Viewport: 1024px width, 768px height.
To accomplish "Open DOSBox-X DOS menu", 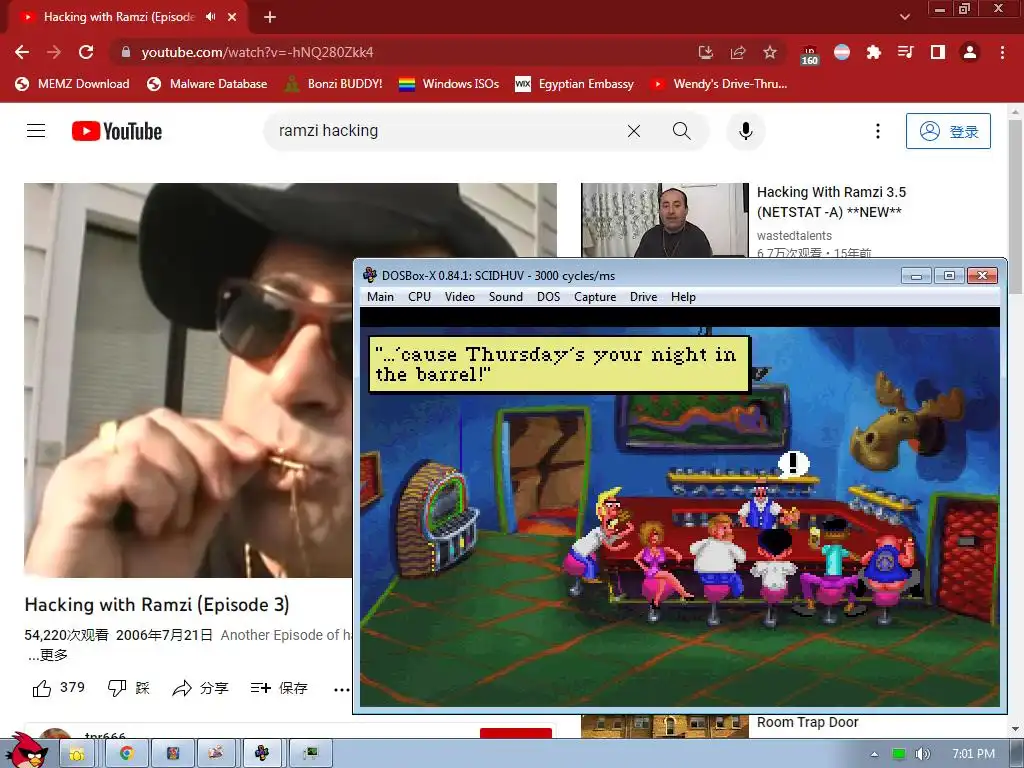I will coord(549,296).
